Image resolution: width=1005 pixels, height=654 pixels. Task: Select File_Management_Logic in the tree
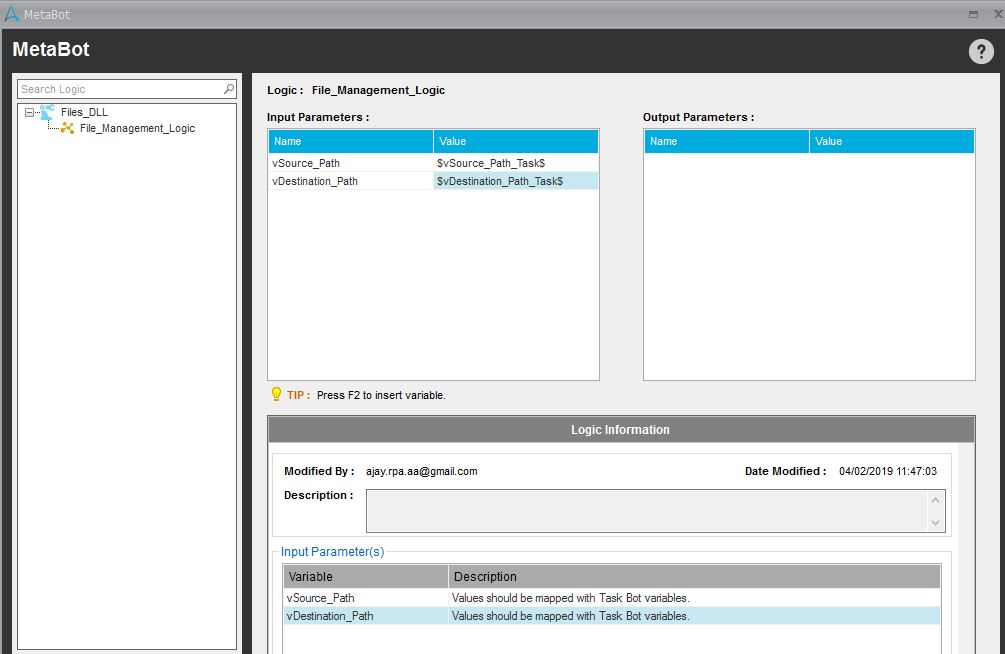tap(137, 128)
